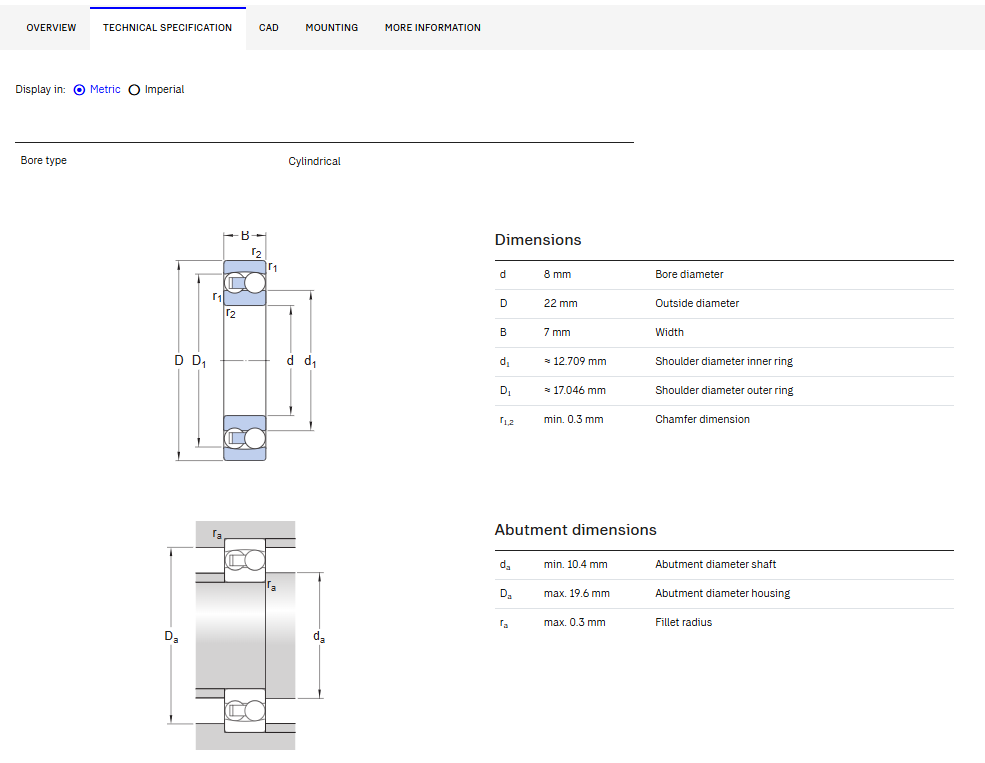Switch to the CAD tab

tap(269, 28)
